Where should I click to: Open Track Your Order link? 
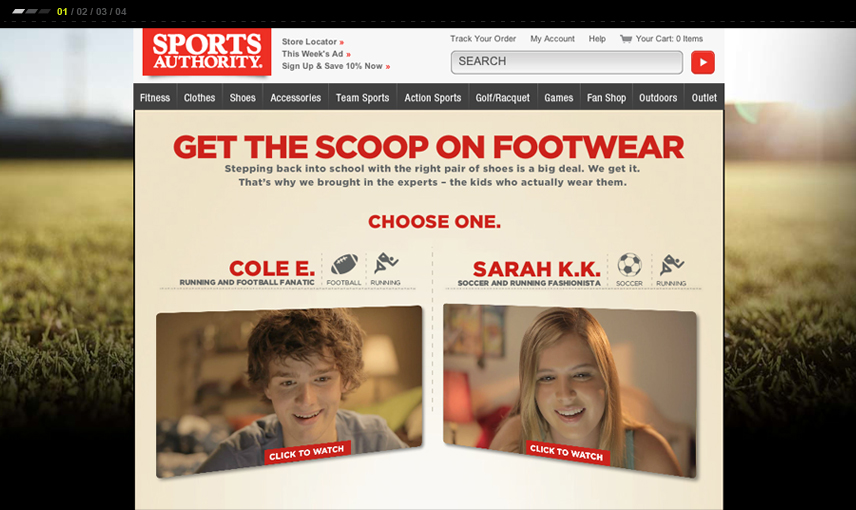(x=483, y=39)
